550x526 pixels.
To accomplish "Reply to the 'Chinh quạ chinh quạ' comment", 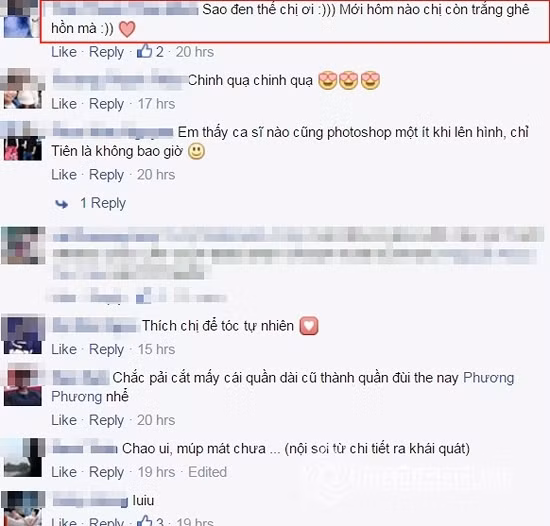I will click(x=106, y=104).
